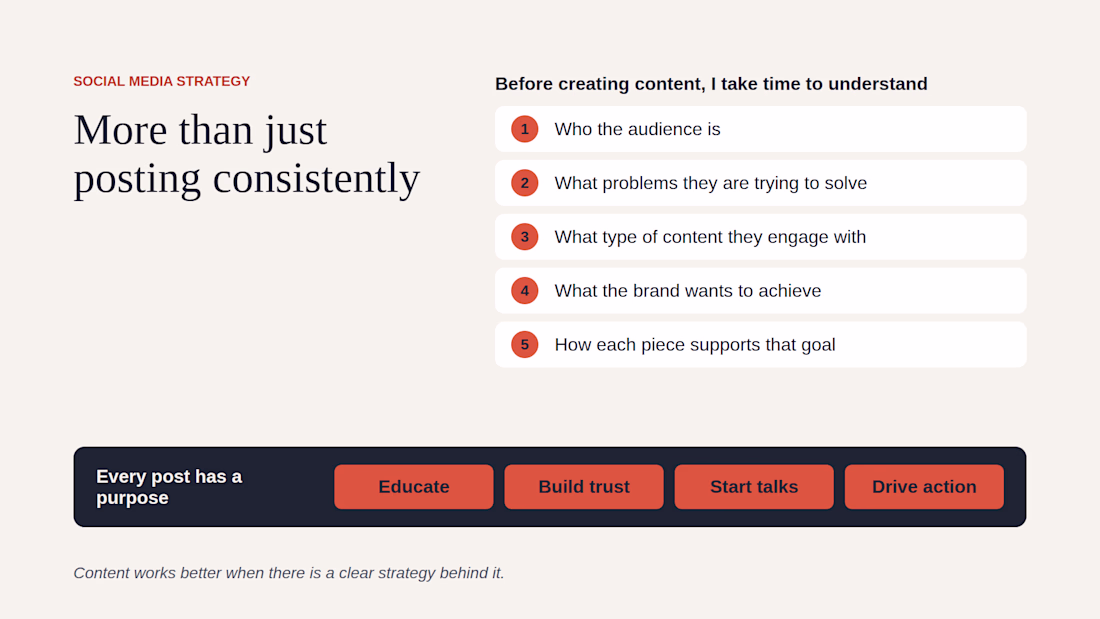Image resolution: width=1100 pixels, height=619 pixels.
Task: Click the red number 5 circle badge
Action: [x=524, y=345]
